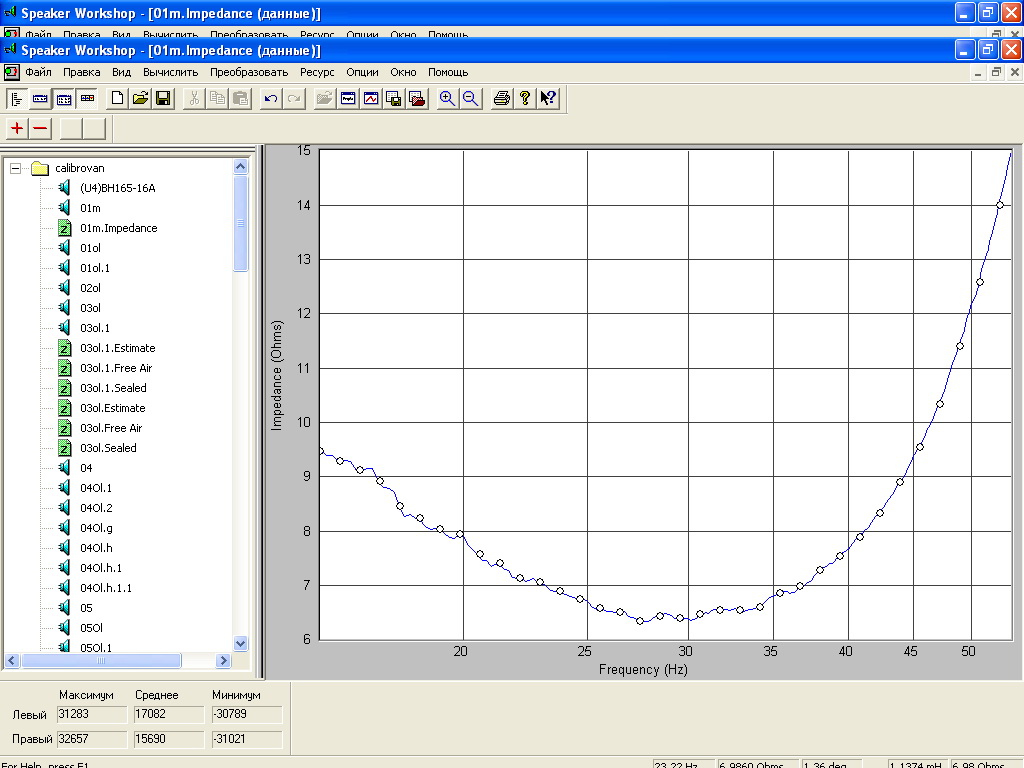Click the yellow question mark Help icon
Screen dimensions: 1024x768
pyautogui.click(x=524, y=98)
